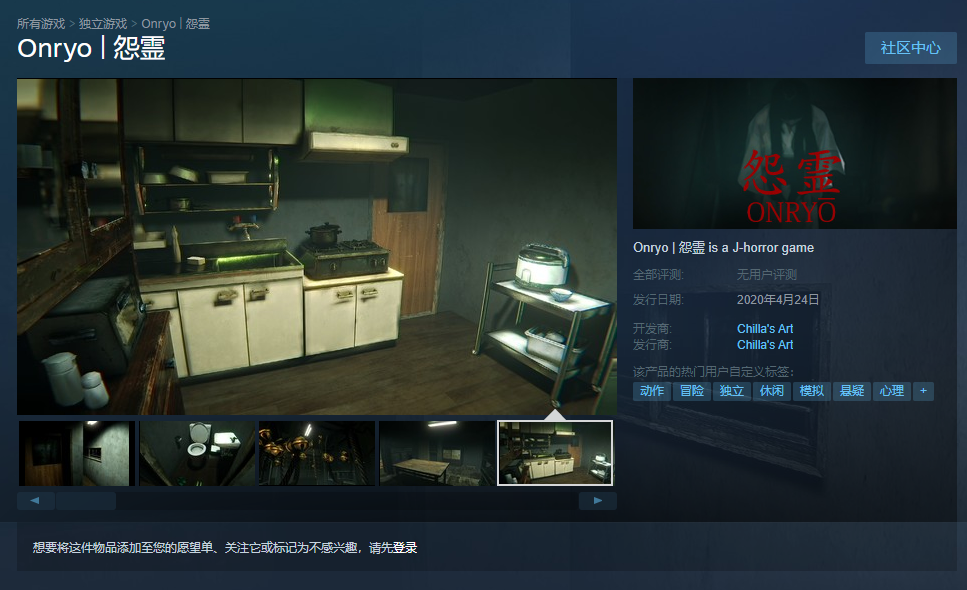Click the right arrow of thumbnail strip

point(598,501)
